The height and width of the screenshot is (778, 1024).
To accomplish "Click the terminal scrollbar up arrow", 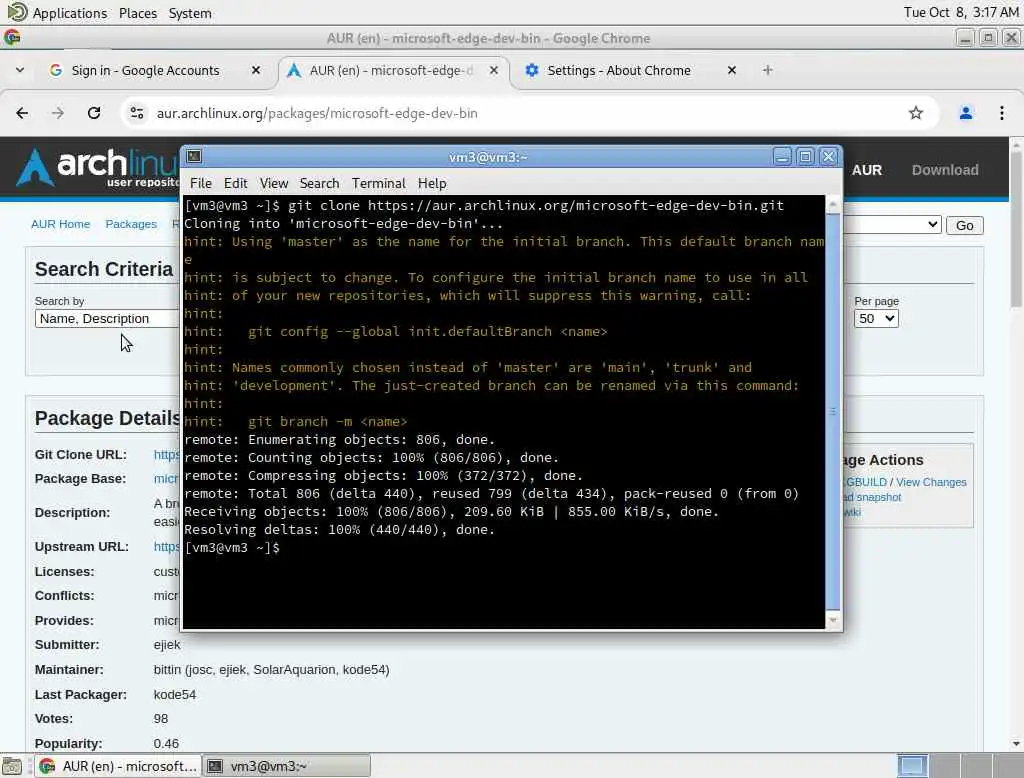I will point(833,204).
